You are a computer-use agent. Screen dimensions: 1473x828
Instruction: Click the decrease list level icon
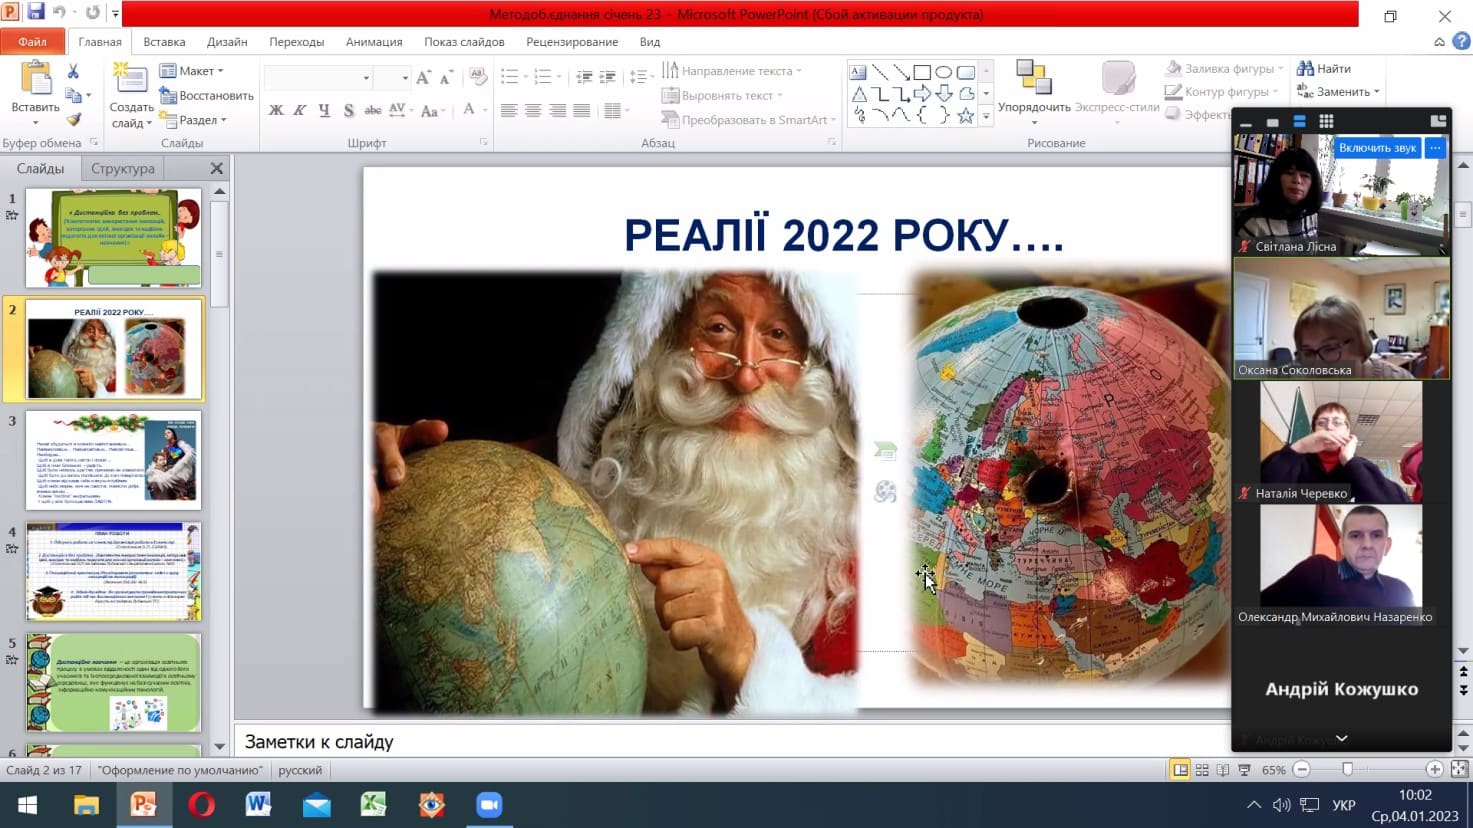pyautogui.click(x=584, y=78)
